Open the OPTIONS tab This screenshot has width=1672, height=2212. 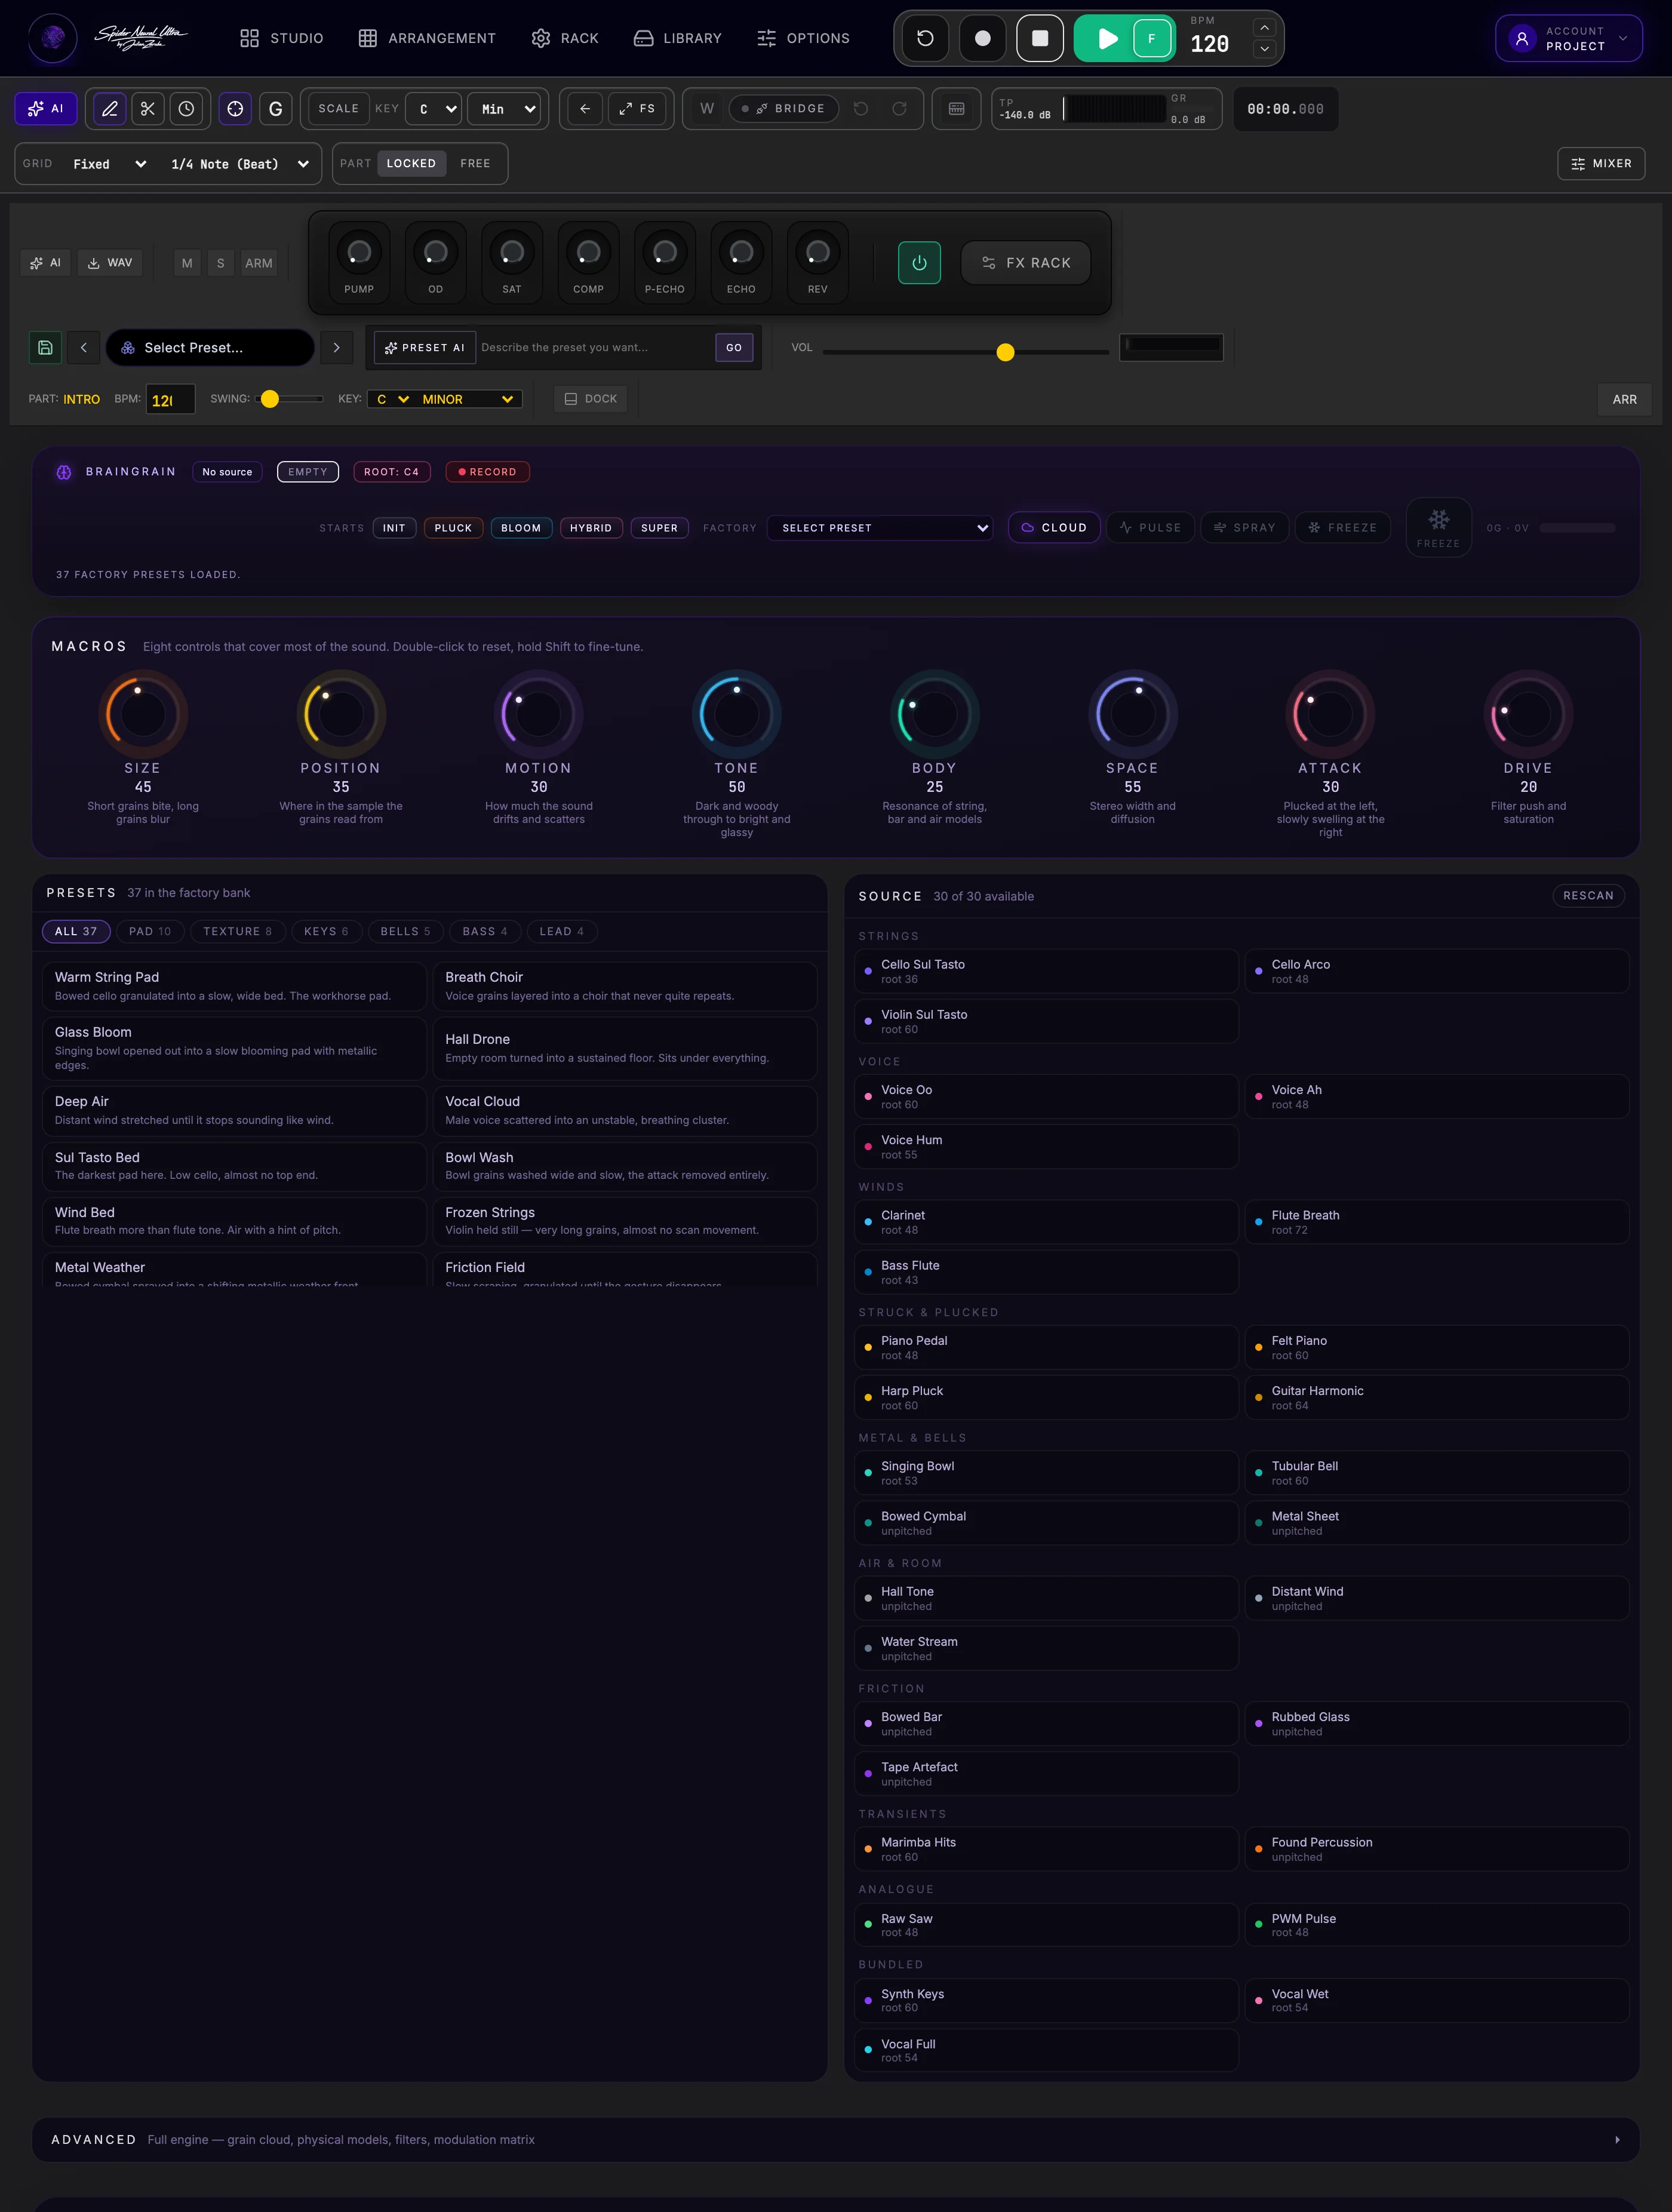[x=803, y=38]
